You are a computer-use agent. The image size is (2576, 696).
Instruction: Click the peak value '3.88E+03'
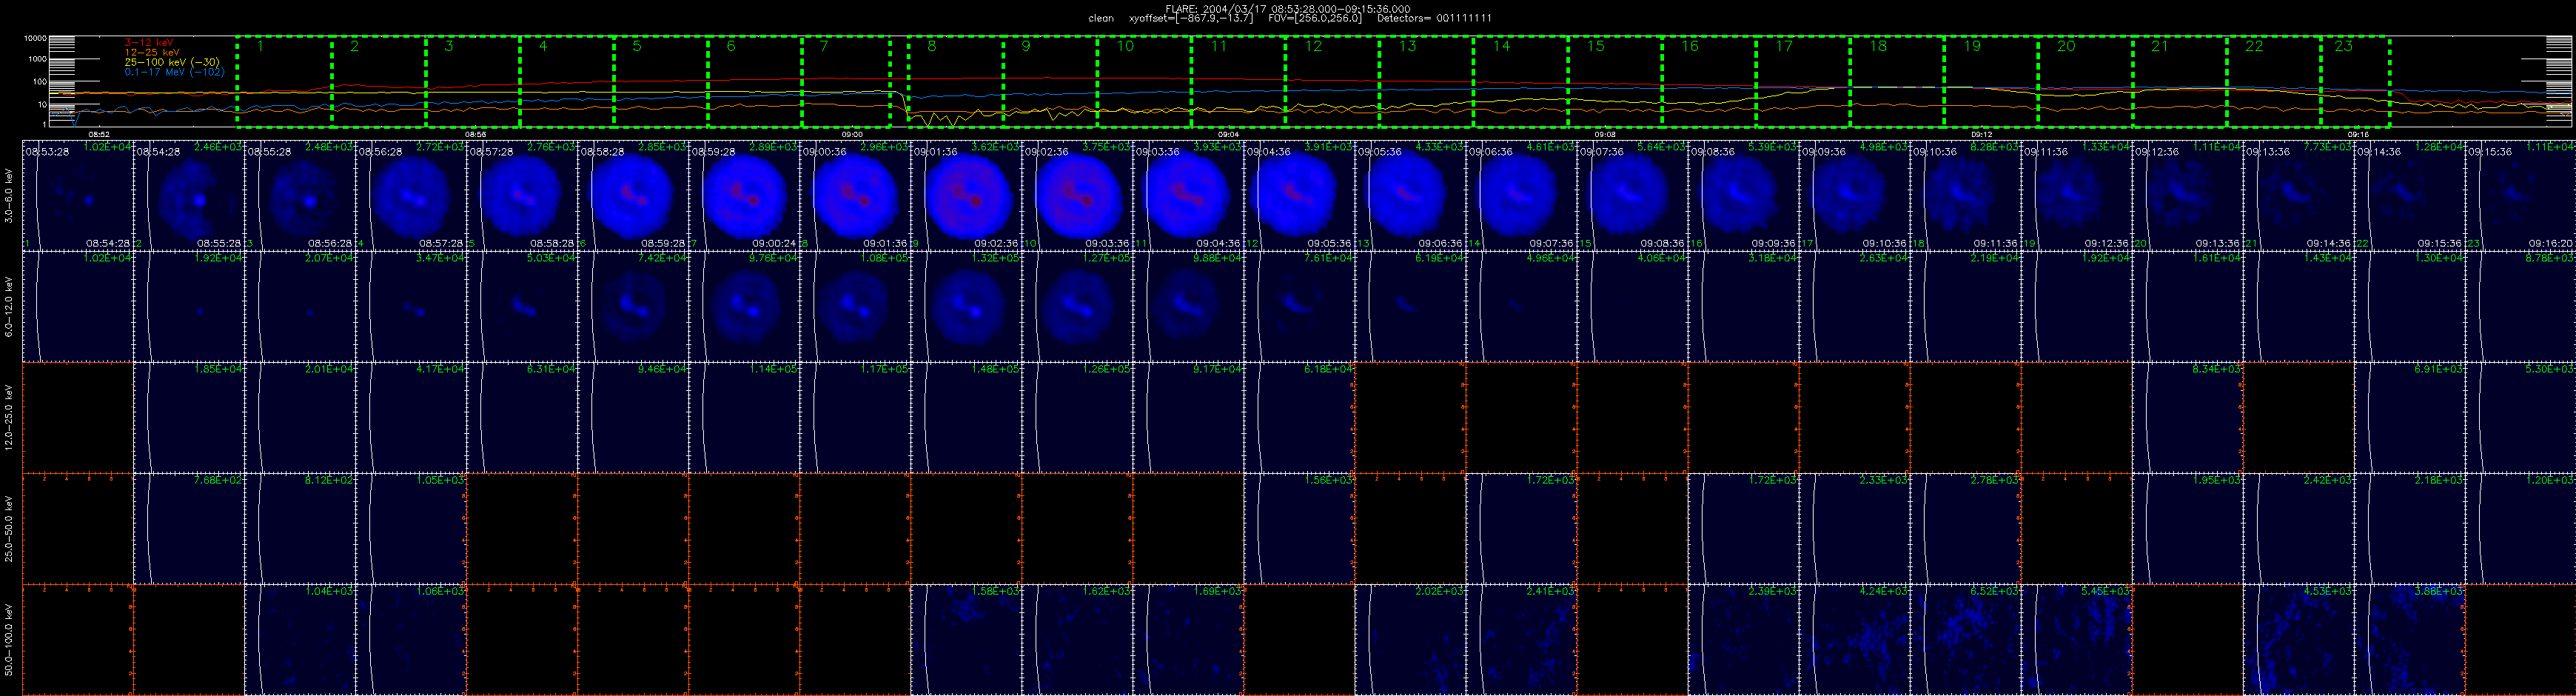pos(2438,591)
